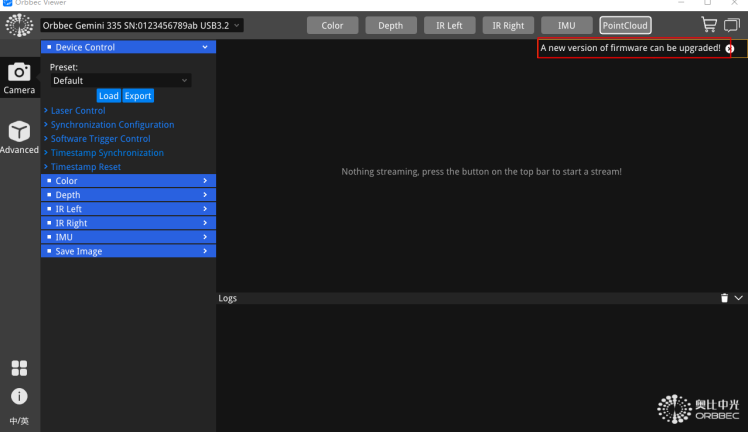The width and height of the screenshot is (748, 432).
Task: Click the Load preset button
Action: (108, 96)
